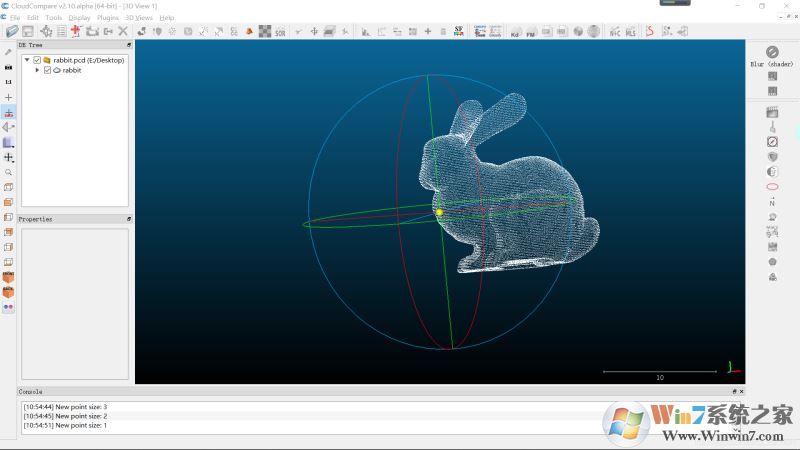This screenshot has height=450, width=800.
Task: Set the FRONT view cube icon
Action: [9, 277]
